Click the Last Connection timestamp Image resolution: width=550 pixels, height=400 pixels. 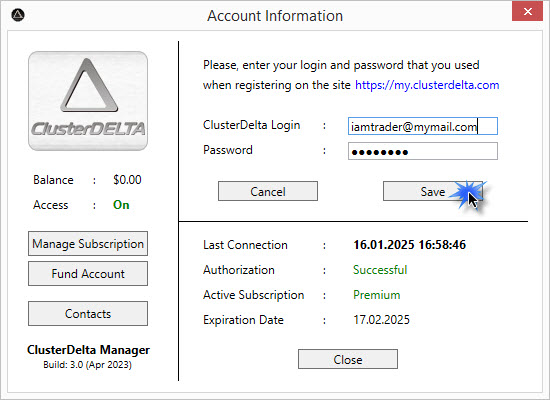tap(409, 245)
